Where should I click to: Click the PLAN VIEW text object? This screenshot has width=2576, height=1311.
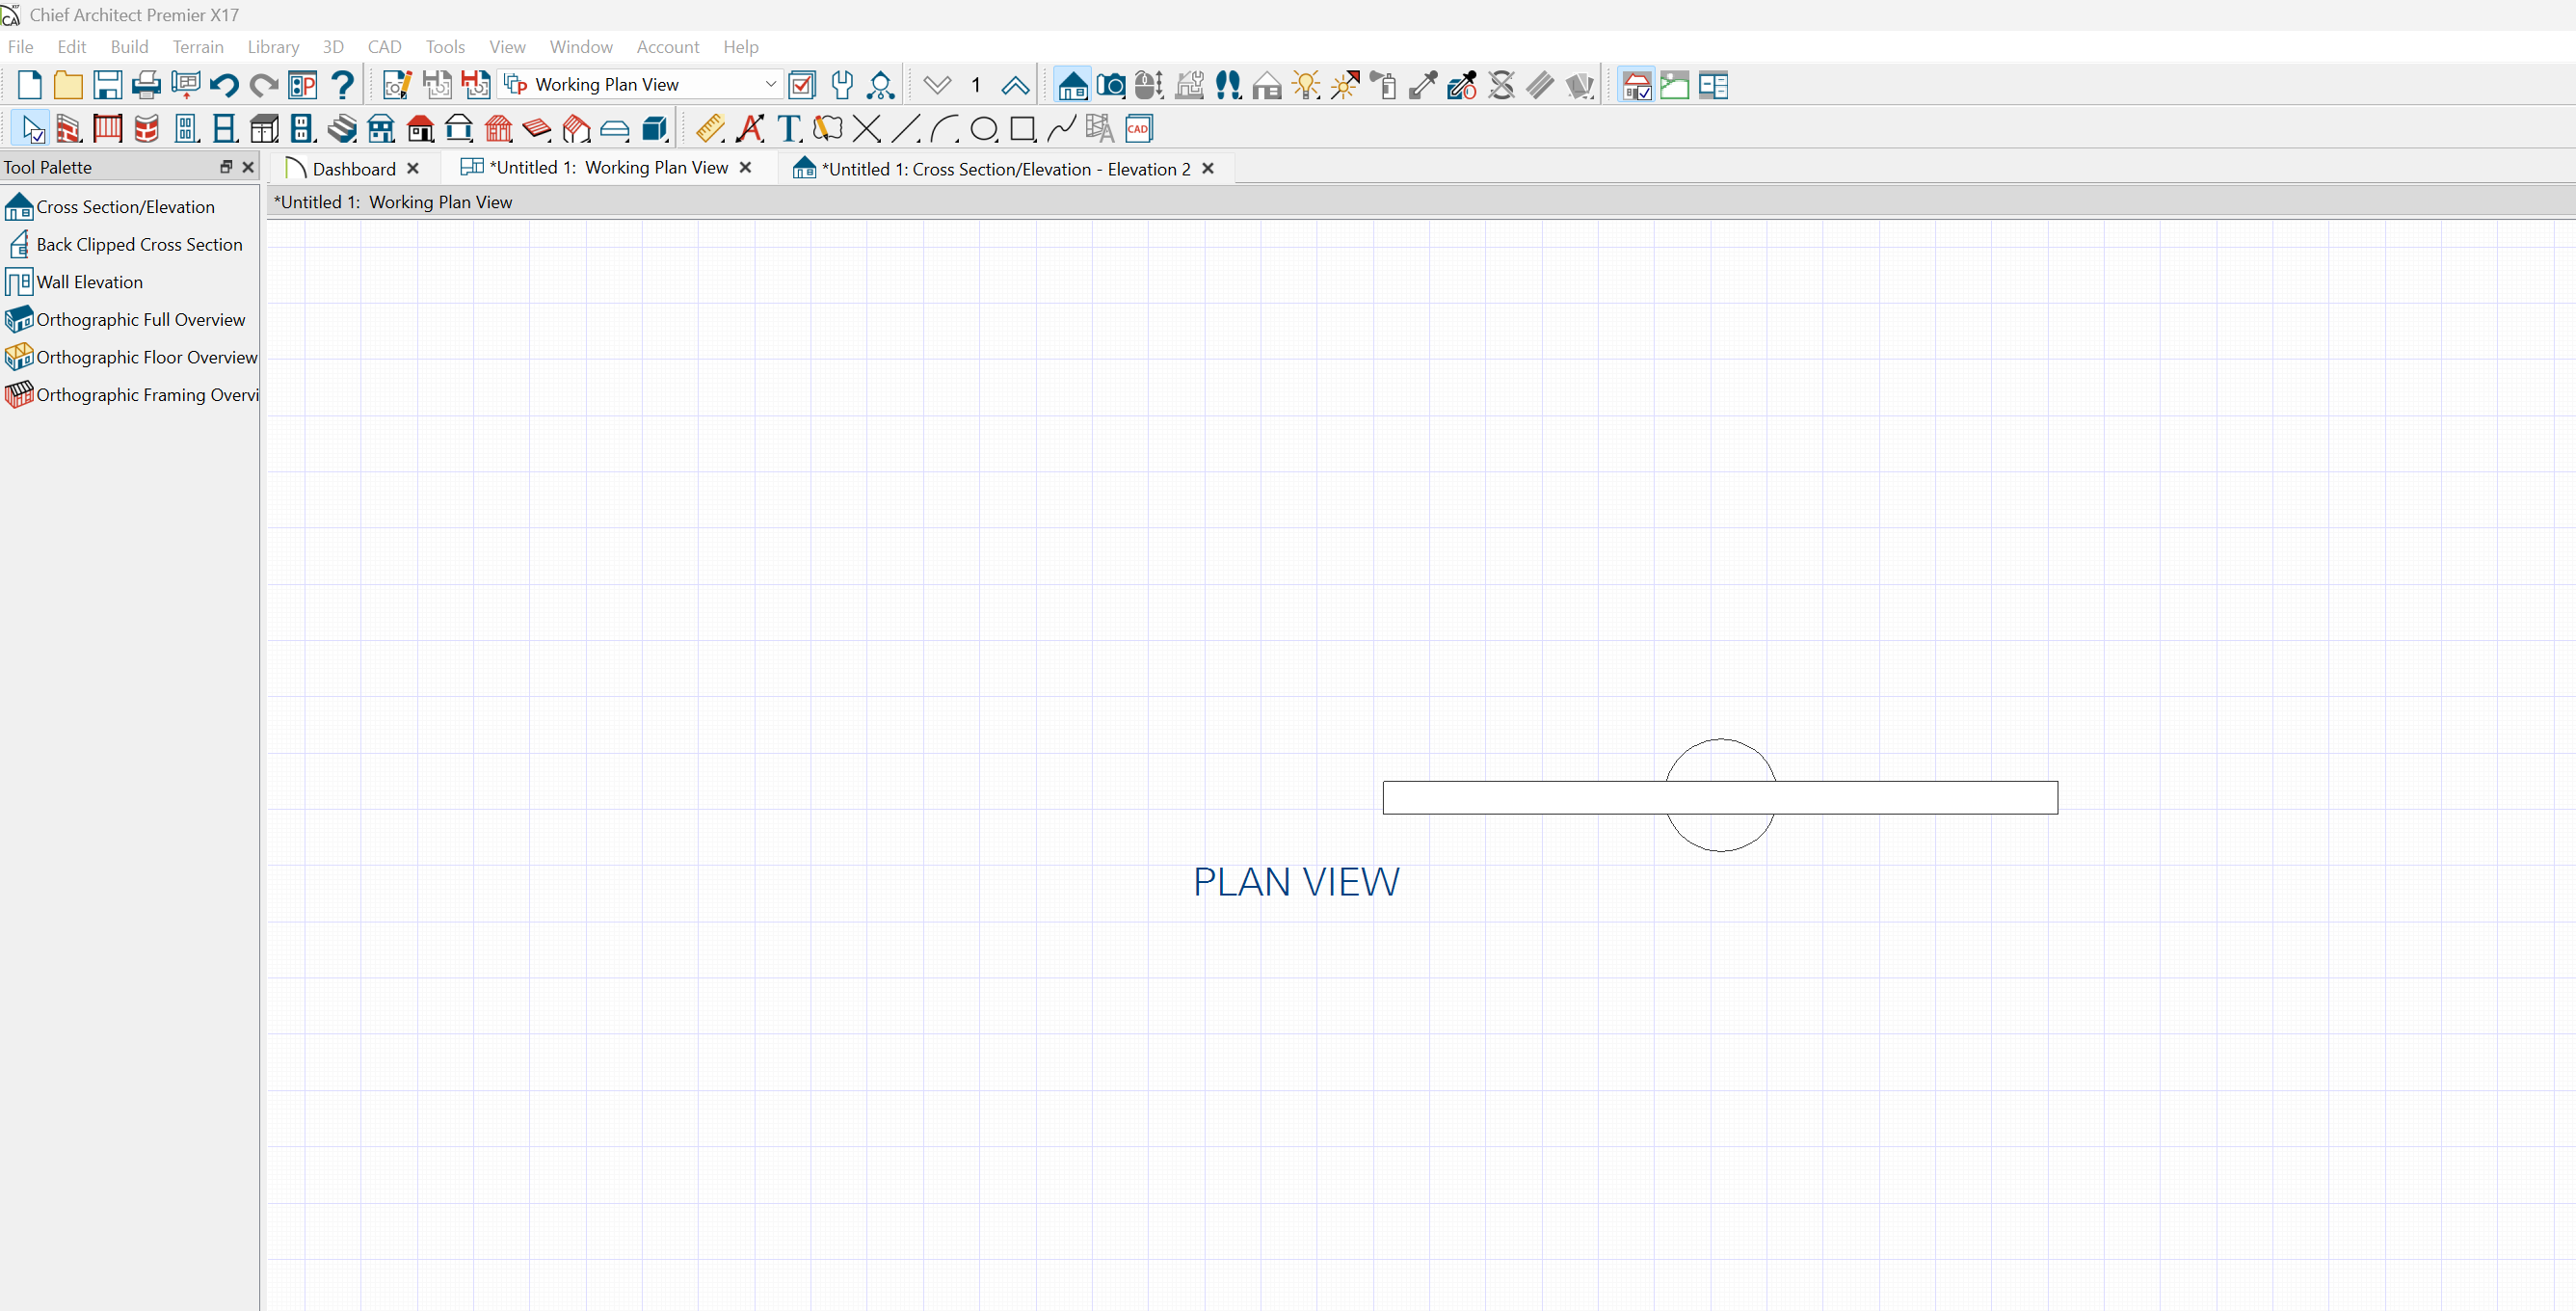1296,882
